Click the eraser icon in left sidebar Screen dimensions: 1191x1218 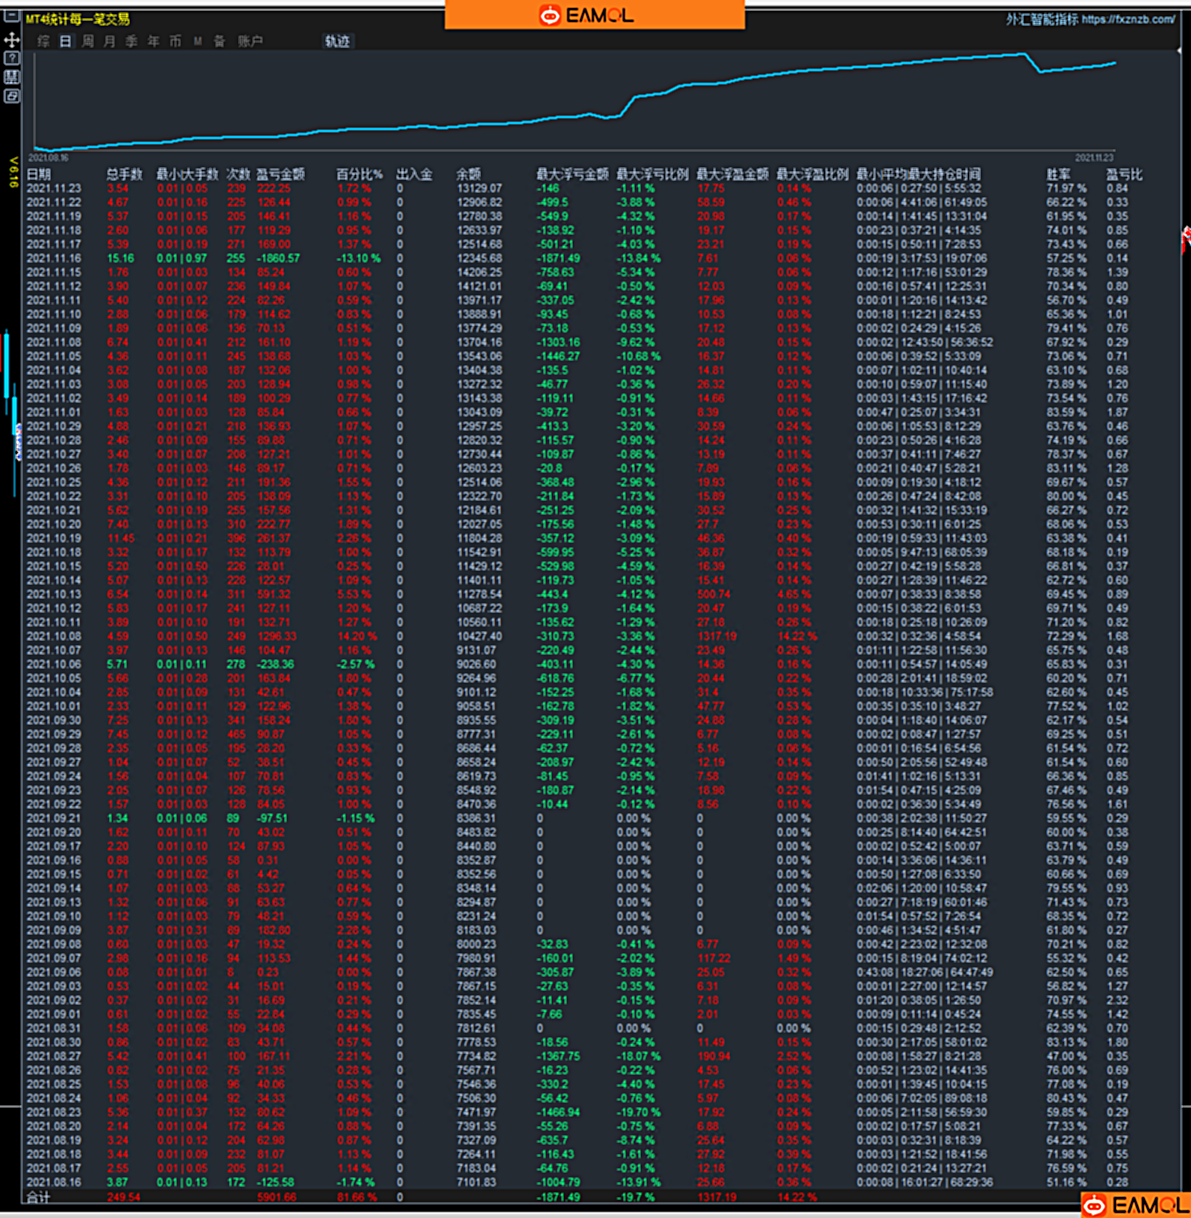[x=12, y=96]
